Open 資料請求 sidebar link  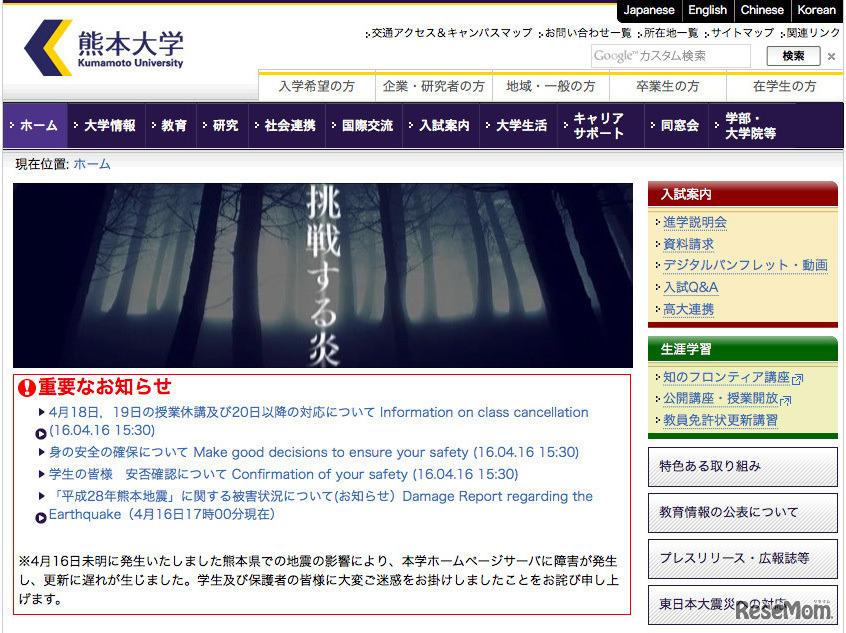[x=688, y=244]
